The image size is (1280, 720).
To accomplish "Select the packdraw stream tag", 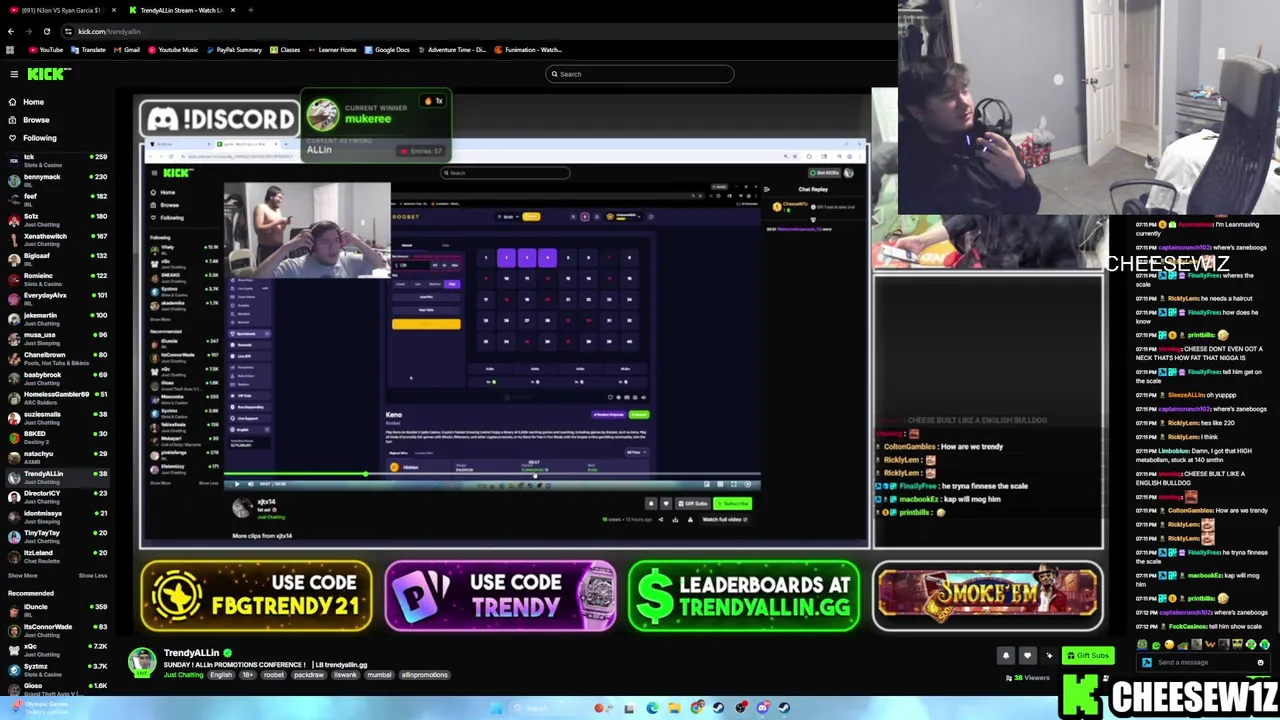I will [x=309, y=675].
